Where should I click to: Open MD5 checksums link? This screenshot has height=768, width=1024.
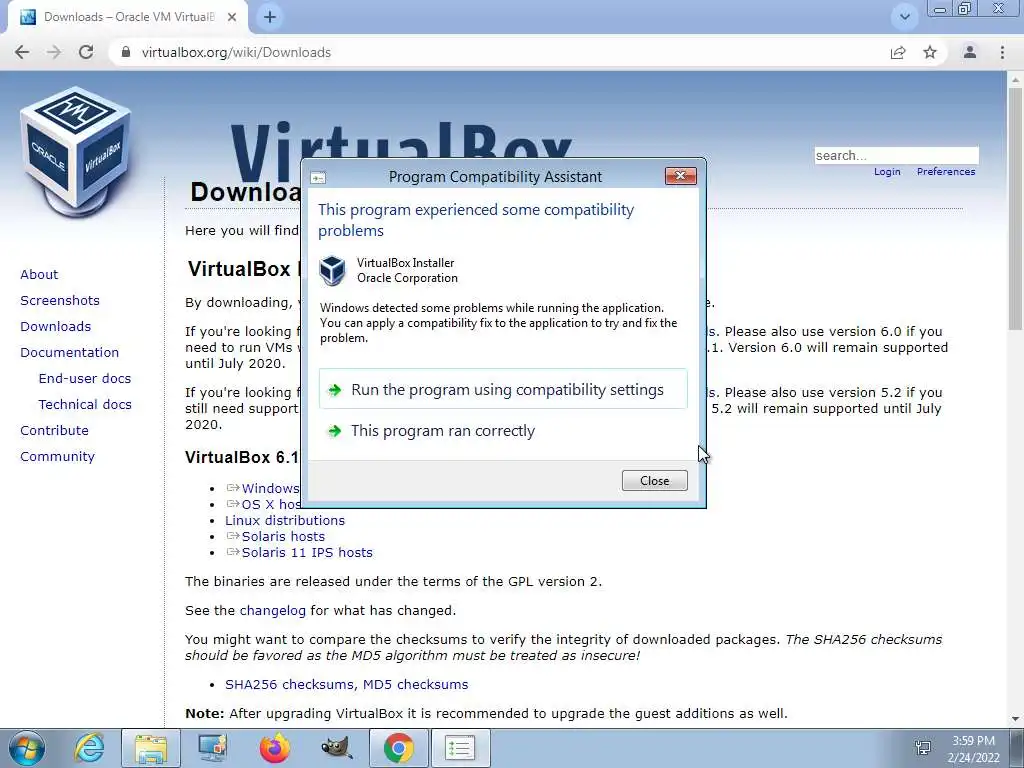[415, 684]
